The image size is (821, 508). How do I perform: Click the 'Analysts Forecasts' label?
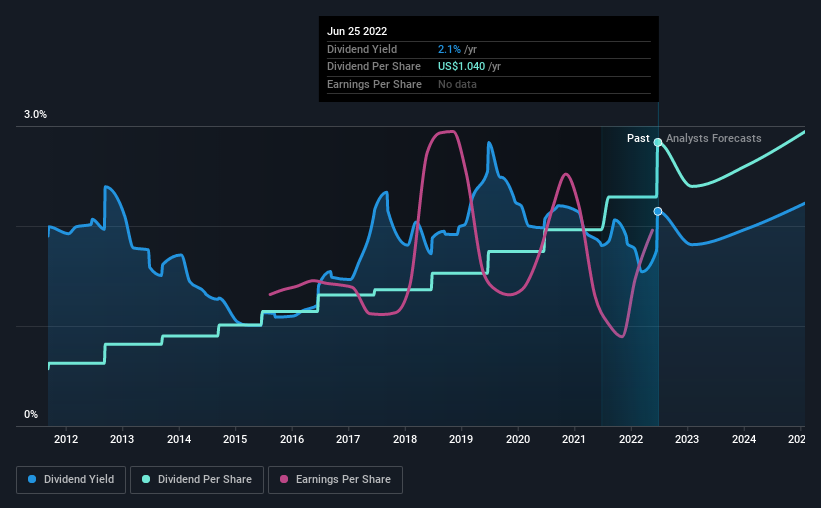pyautogui.click(x=714, y=138)
